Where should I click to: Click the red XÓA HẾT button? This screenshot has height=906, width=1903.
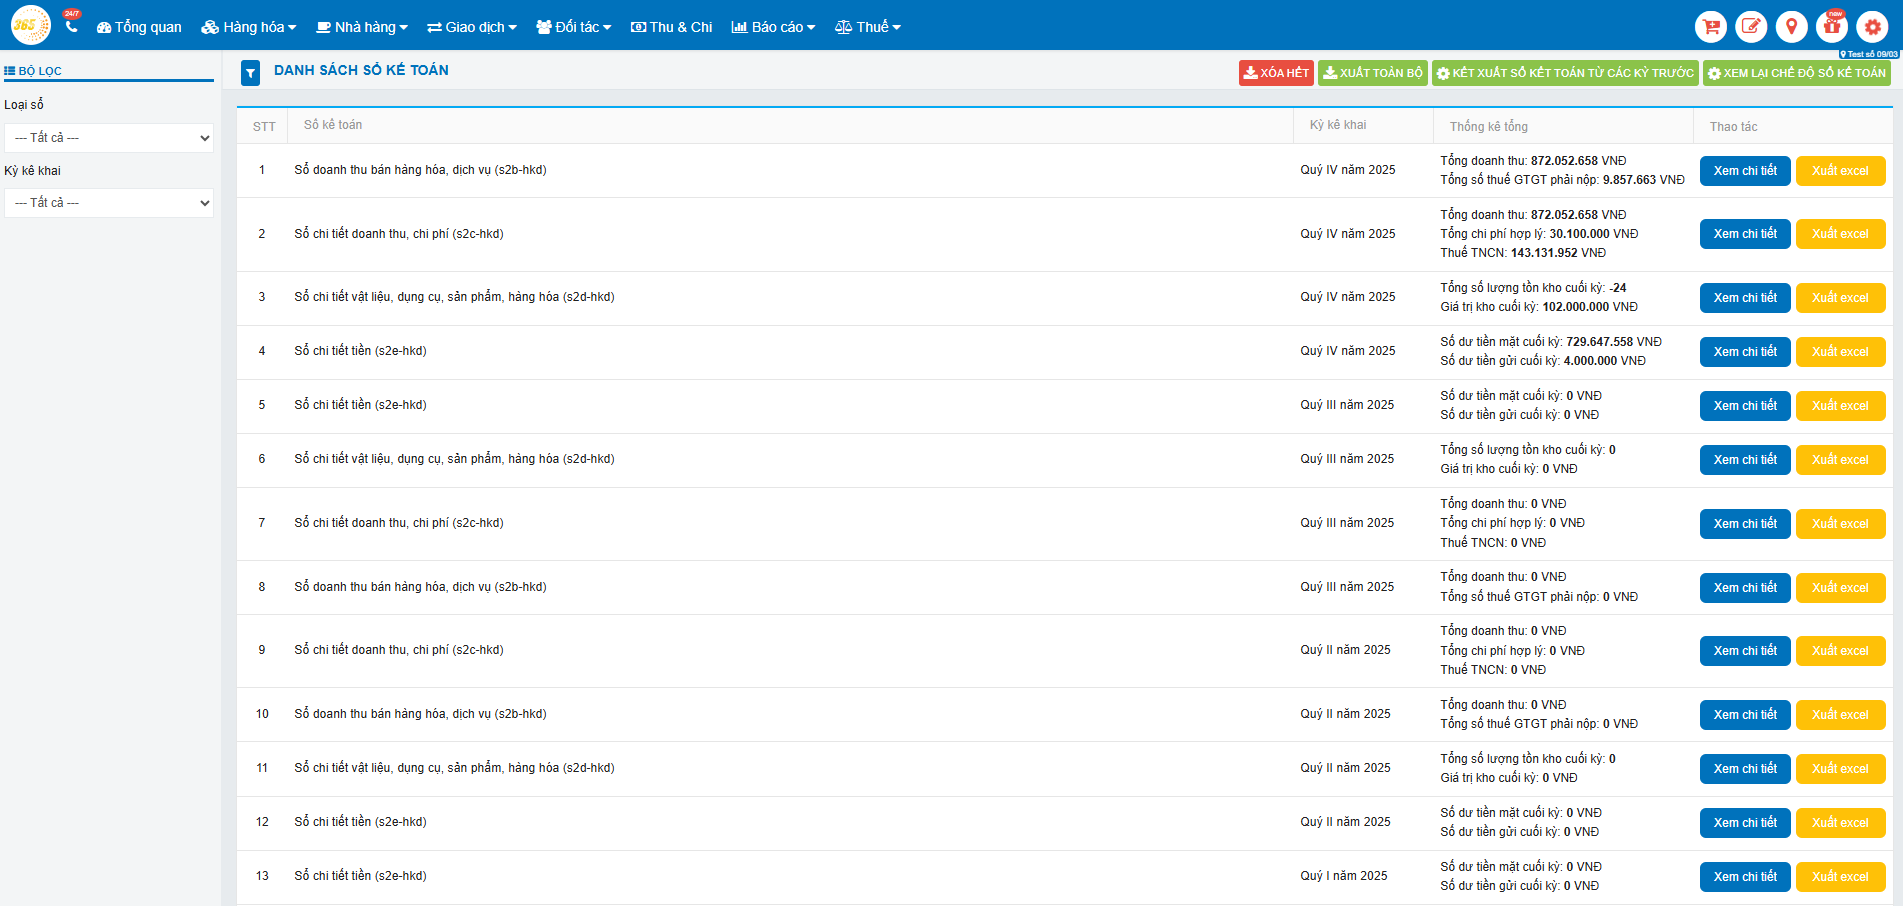1276,73
